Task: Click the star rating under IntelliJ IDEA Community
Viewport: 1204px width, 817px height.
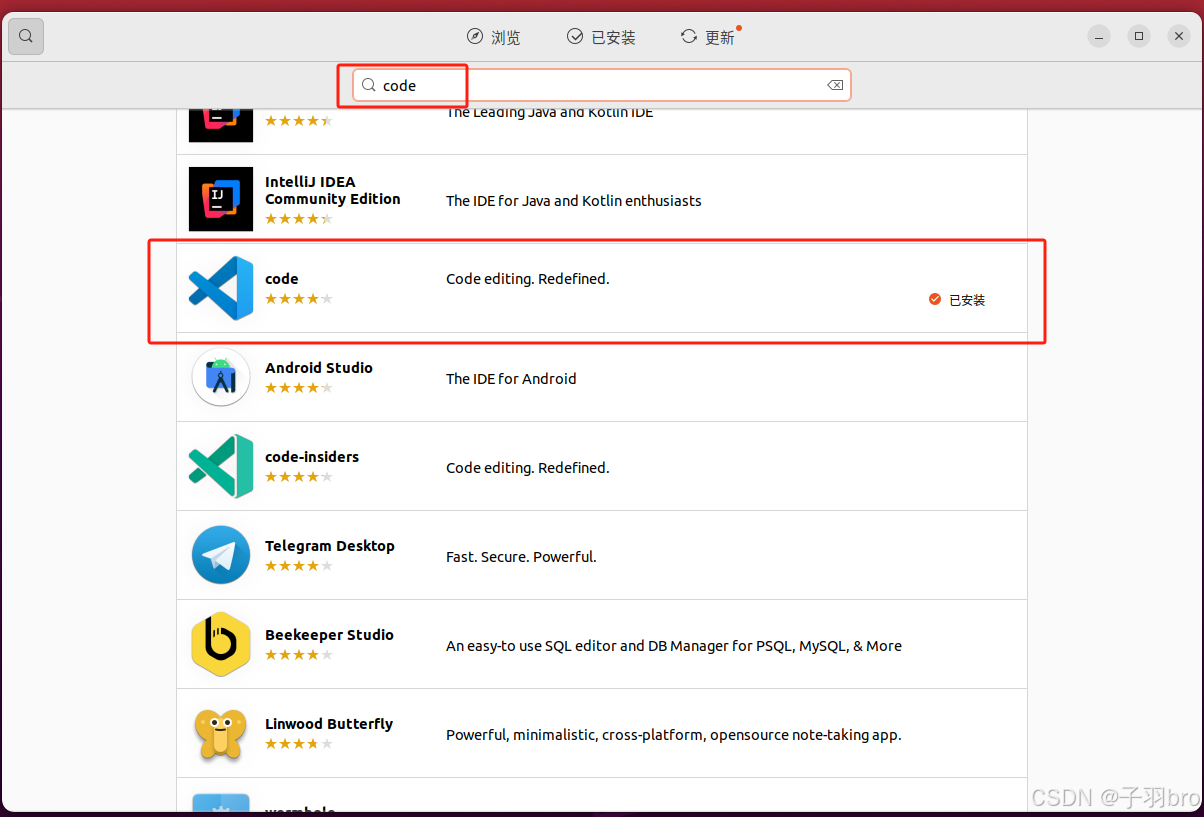Action: point(299,219)
